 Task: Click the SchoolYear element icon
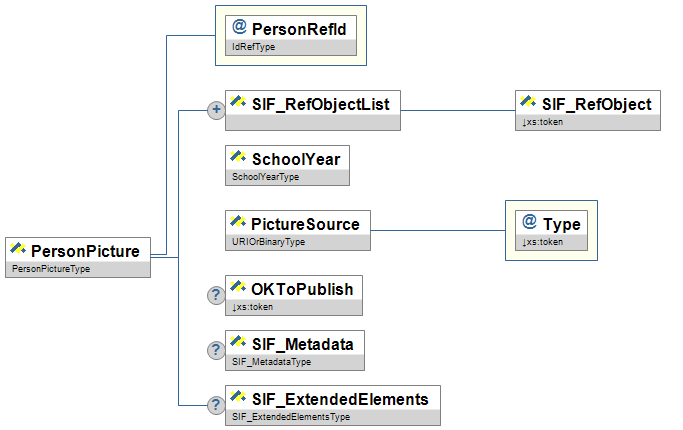(x=238, y=157)
